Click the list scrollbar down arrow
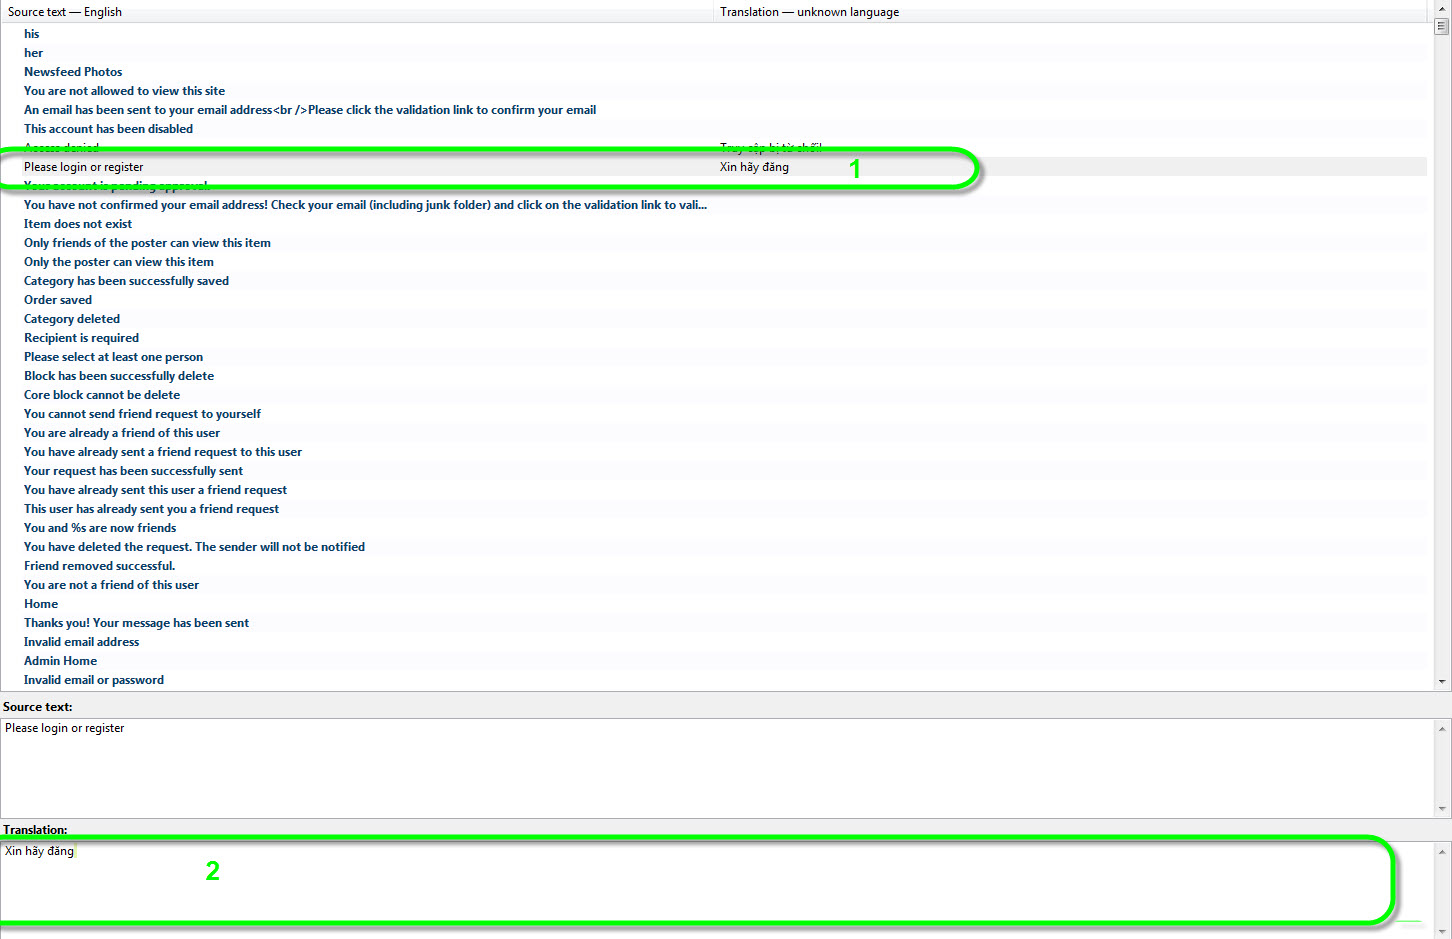 [1441, 681]
